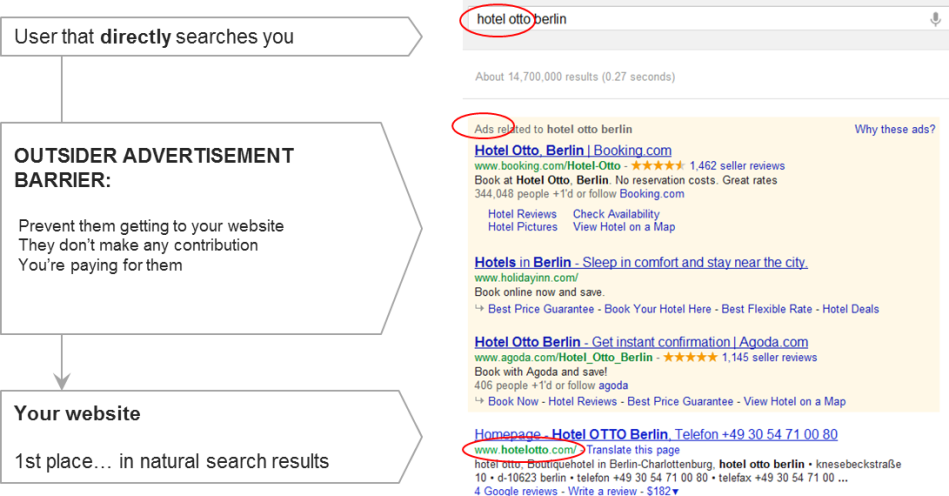Click the microphone voice search icon
949x496 pixels.
coord(935,19)
